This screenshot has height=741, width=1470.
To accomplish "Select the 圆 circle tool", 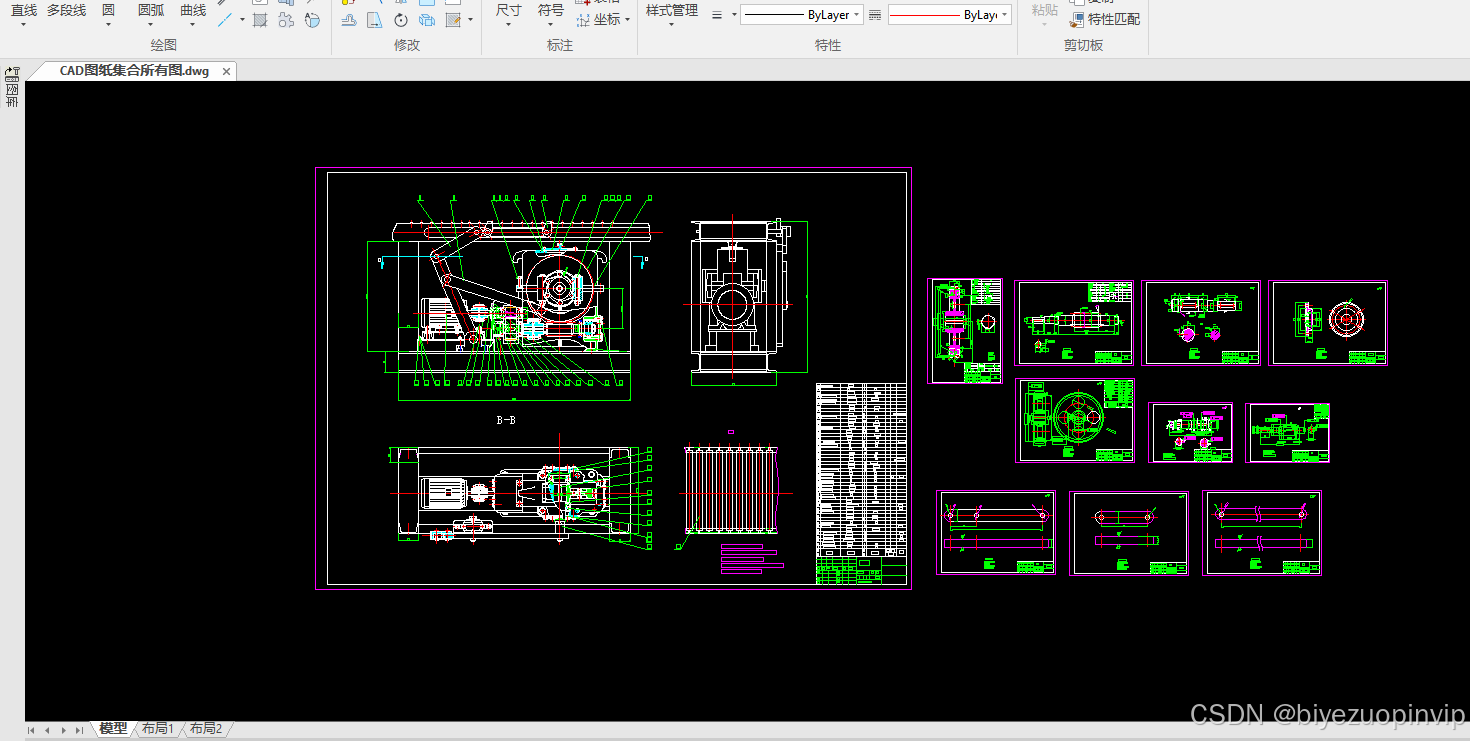I will [x=108, y=10].
